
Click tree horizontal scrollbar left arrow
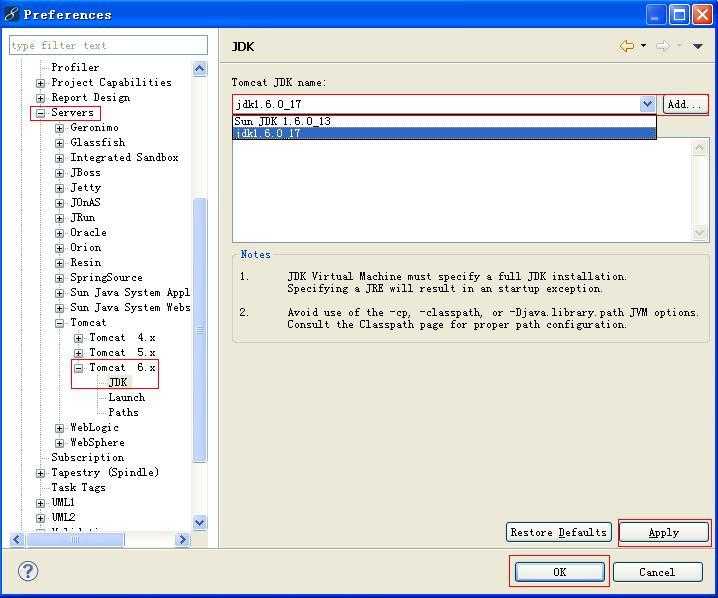pos(17,540)
